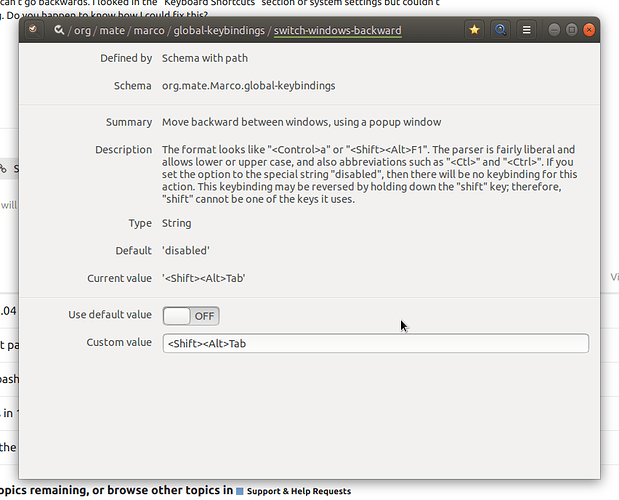Click the default value 'disabled'
619x500 pixels.
(186, 251)
